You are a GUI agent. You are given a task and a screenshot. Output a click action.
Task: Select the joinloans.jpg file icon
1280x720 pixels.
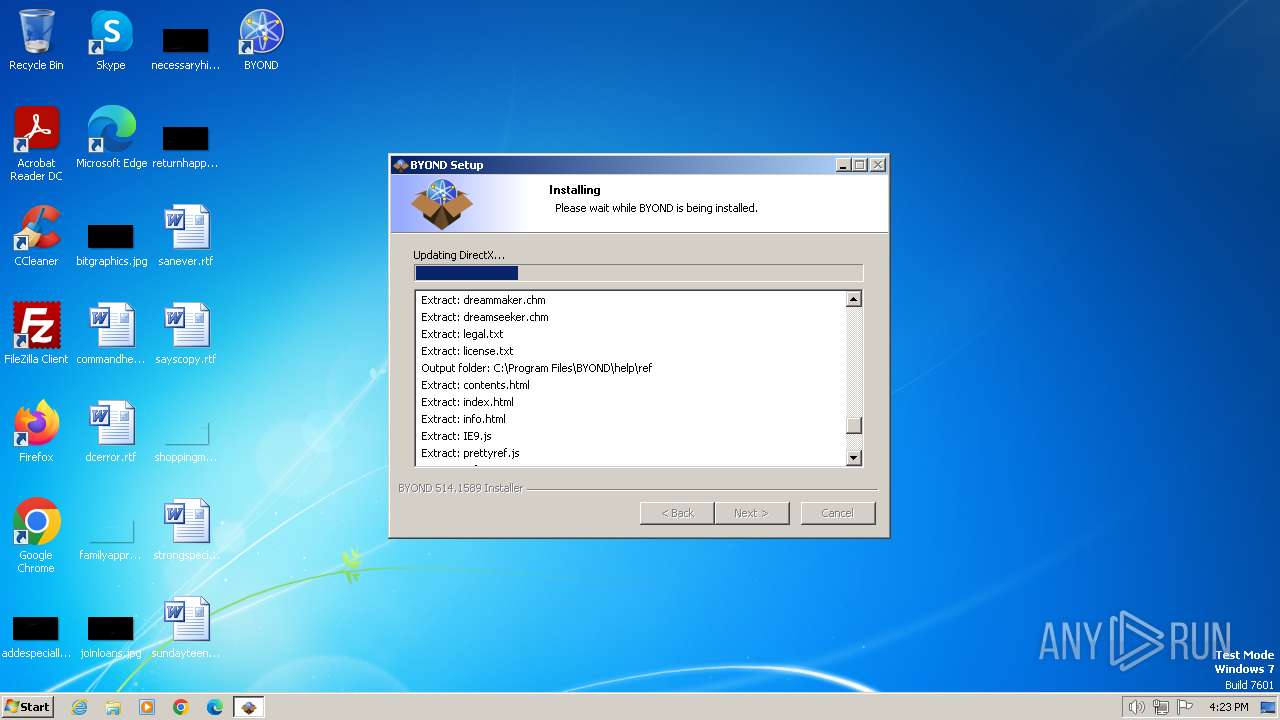(x=111, y=636)
